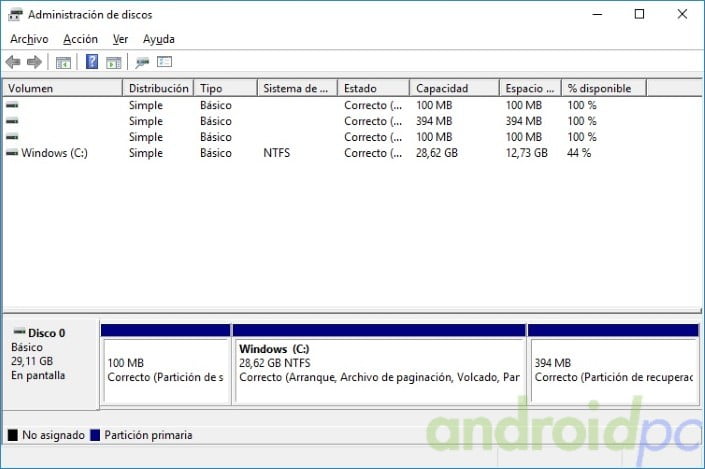Screen dimensions: 705x469
Task: Sort by the Volumen column header
Action: click(62, 88)
